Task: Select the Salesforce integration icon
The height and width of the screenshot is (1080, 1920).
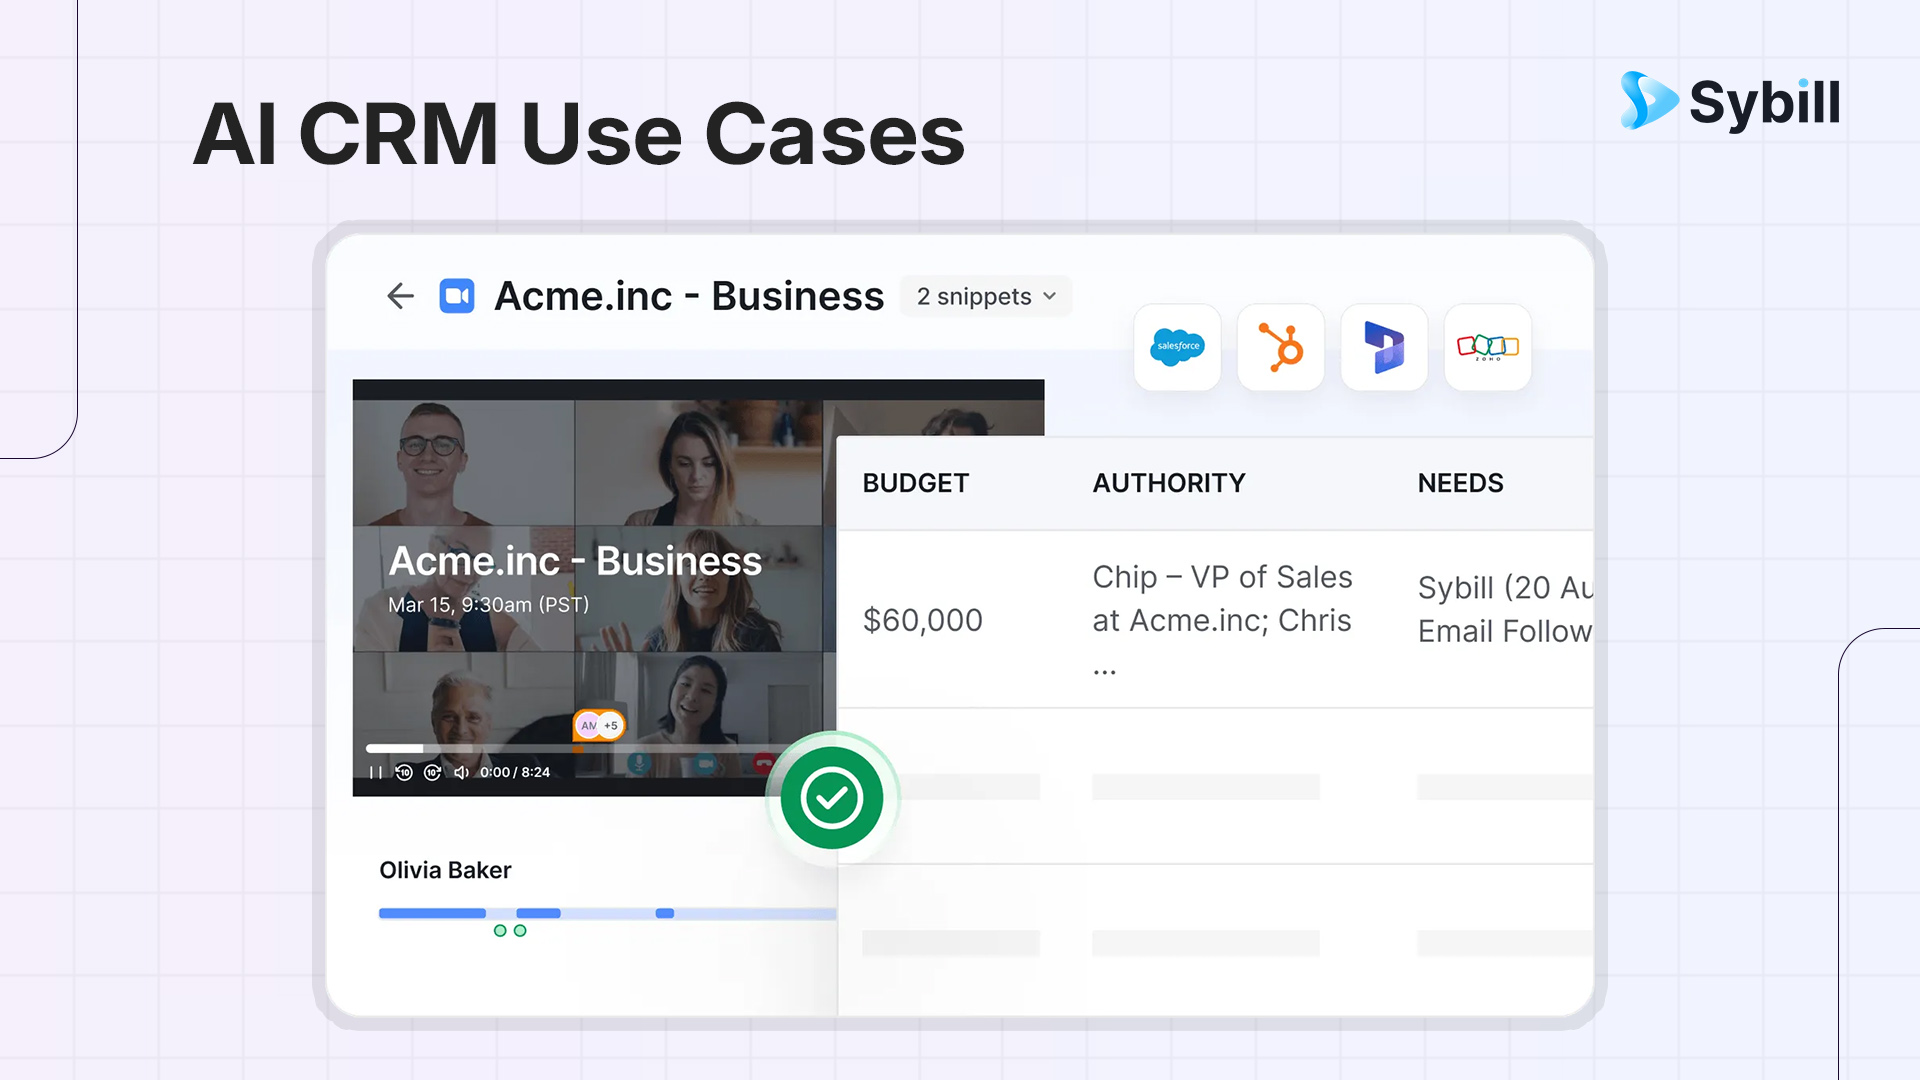Action: [x=1177, y=347]
